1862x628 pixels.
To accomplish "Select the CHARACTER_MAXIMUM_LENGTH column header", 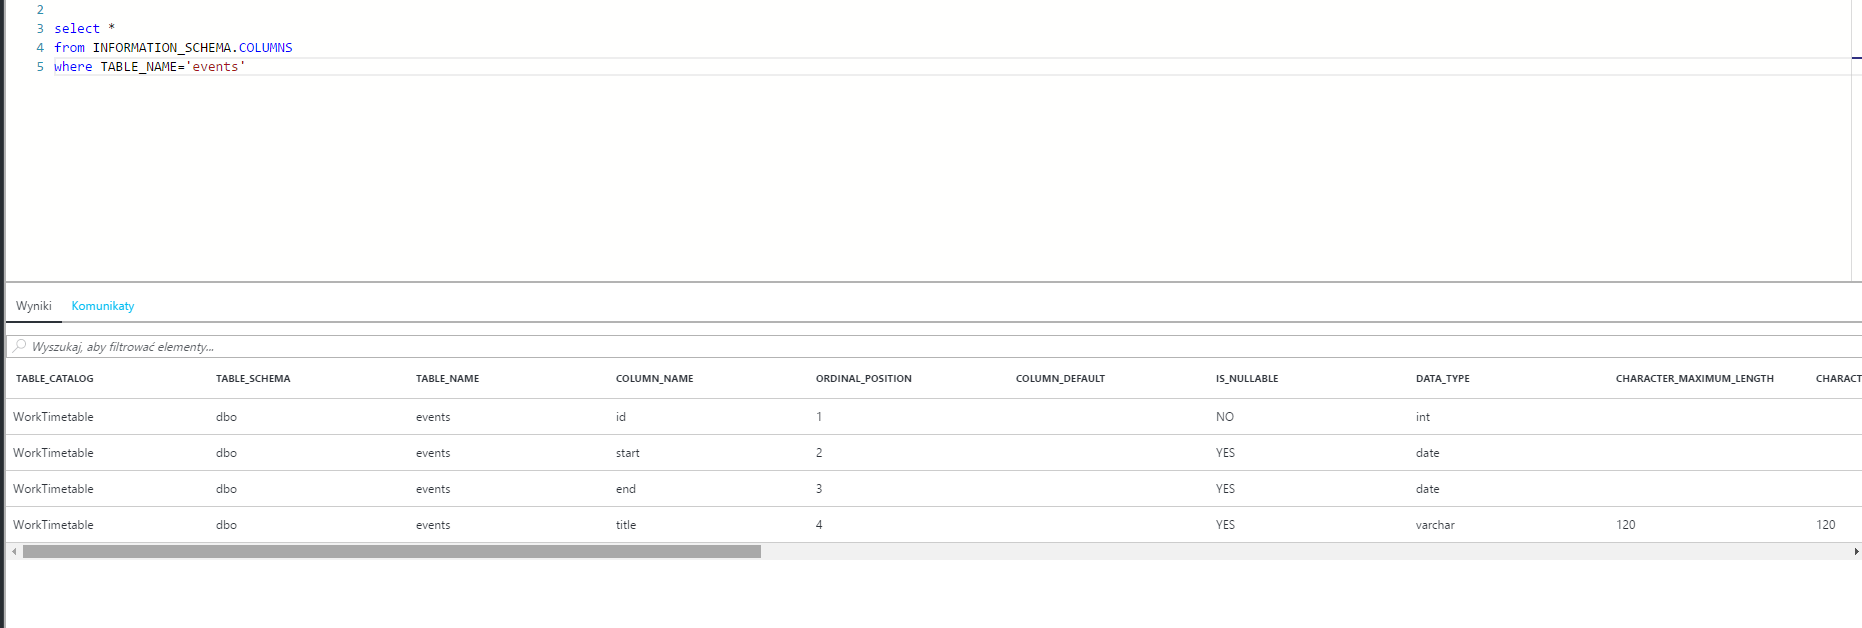I will pos(1694,379).
